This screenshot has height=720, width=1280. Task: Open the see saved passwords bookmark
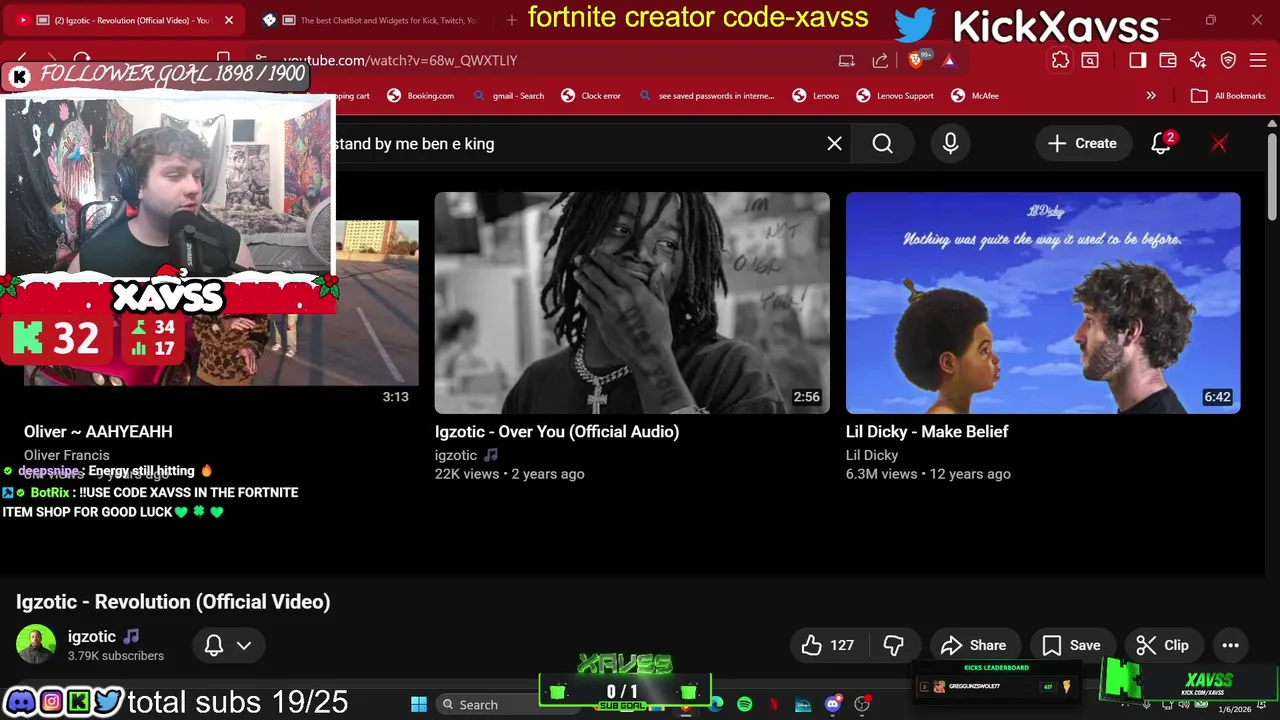pyautogui.click(x=706, y=96)
